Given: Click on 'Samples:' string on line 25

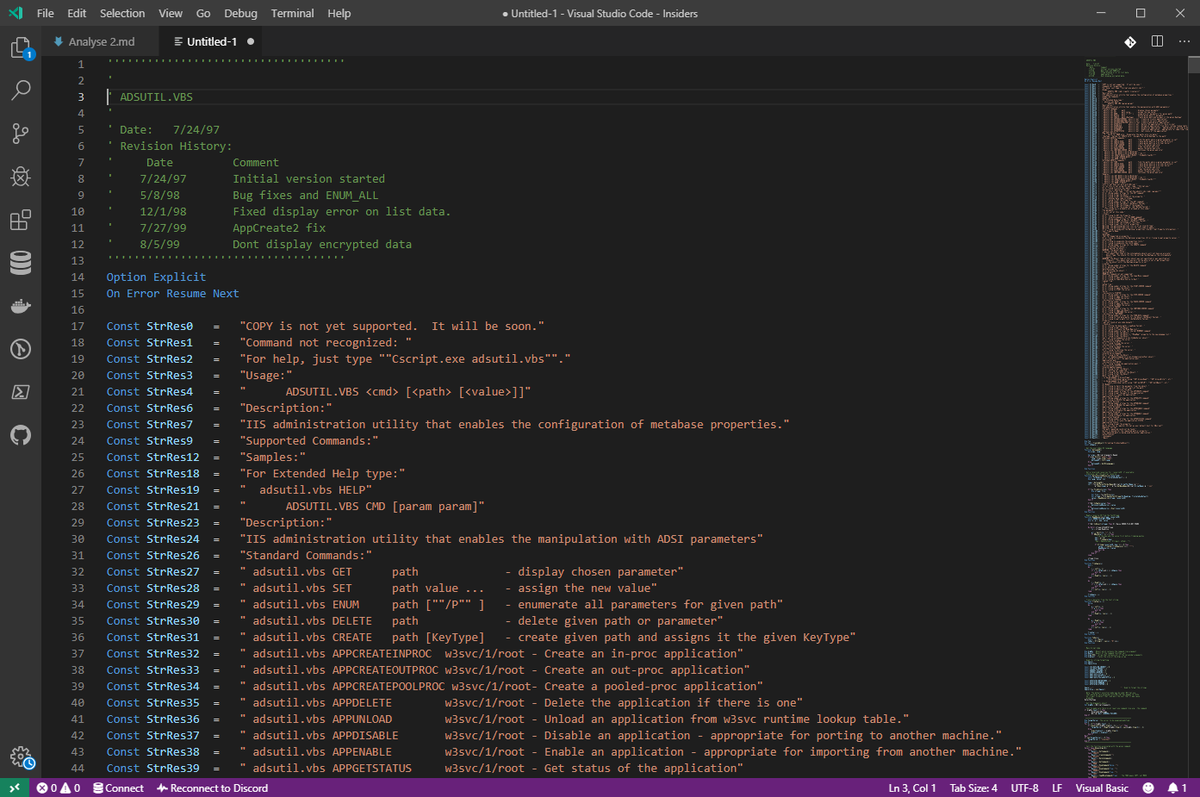Looking at the screenshot, I should [273, 458].
